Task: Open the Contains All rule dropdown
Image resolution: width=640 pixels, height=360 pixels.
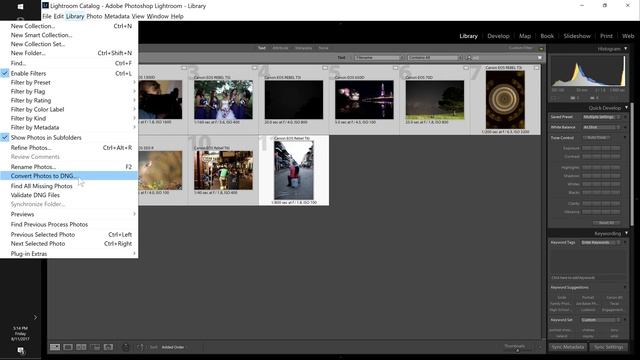Action: tap(434, 58)
